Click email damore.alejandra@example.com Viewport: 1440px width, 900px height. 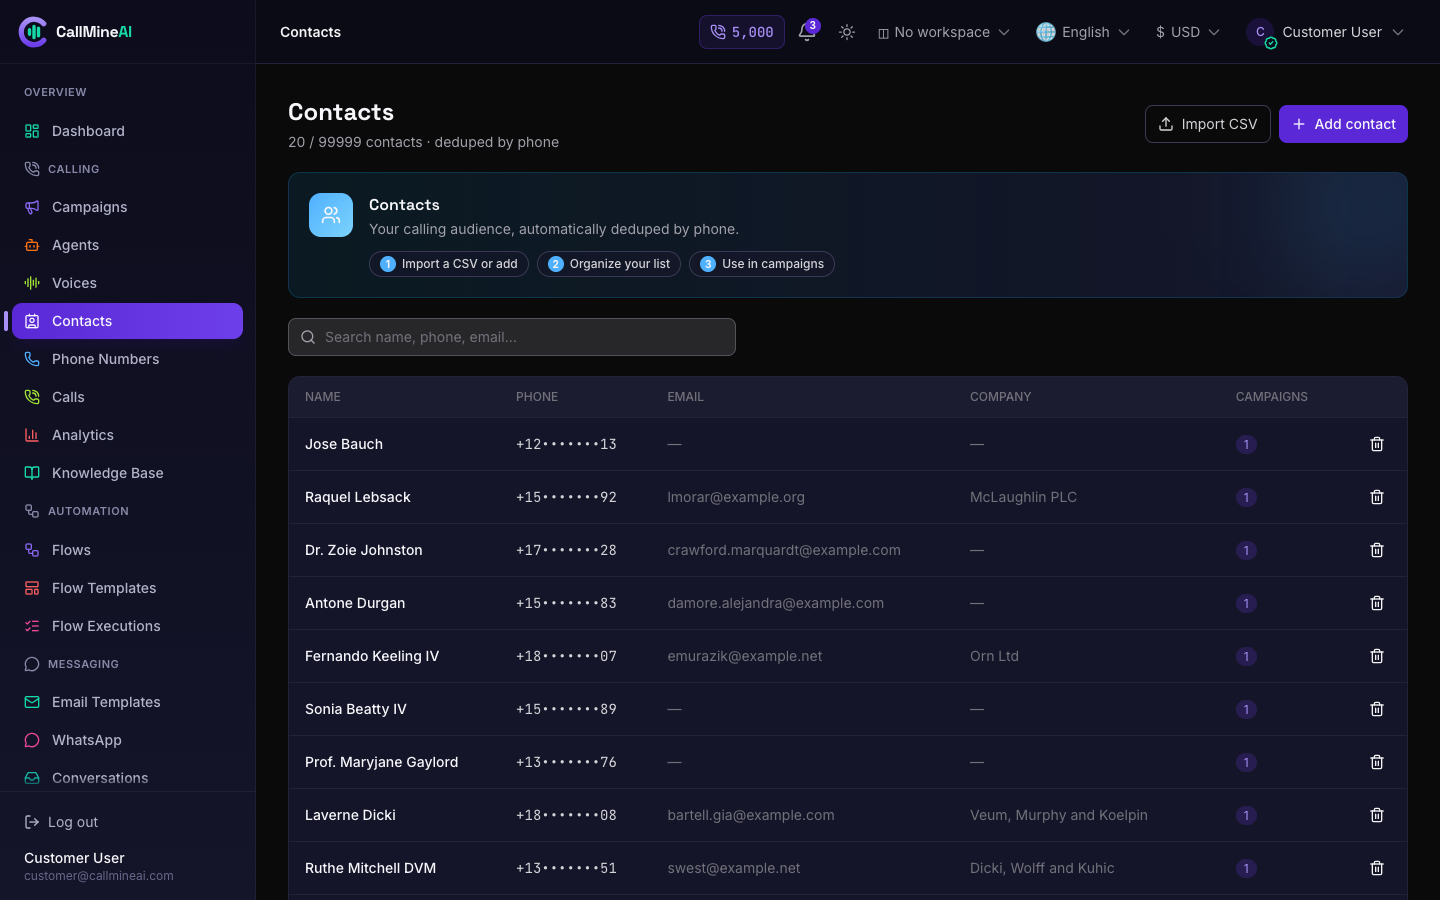[776, 603]
